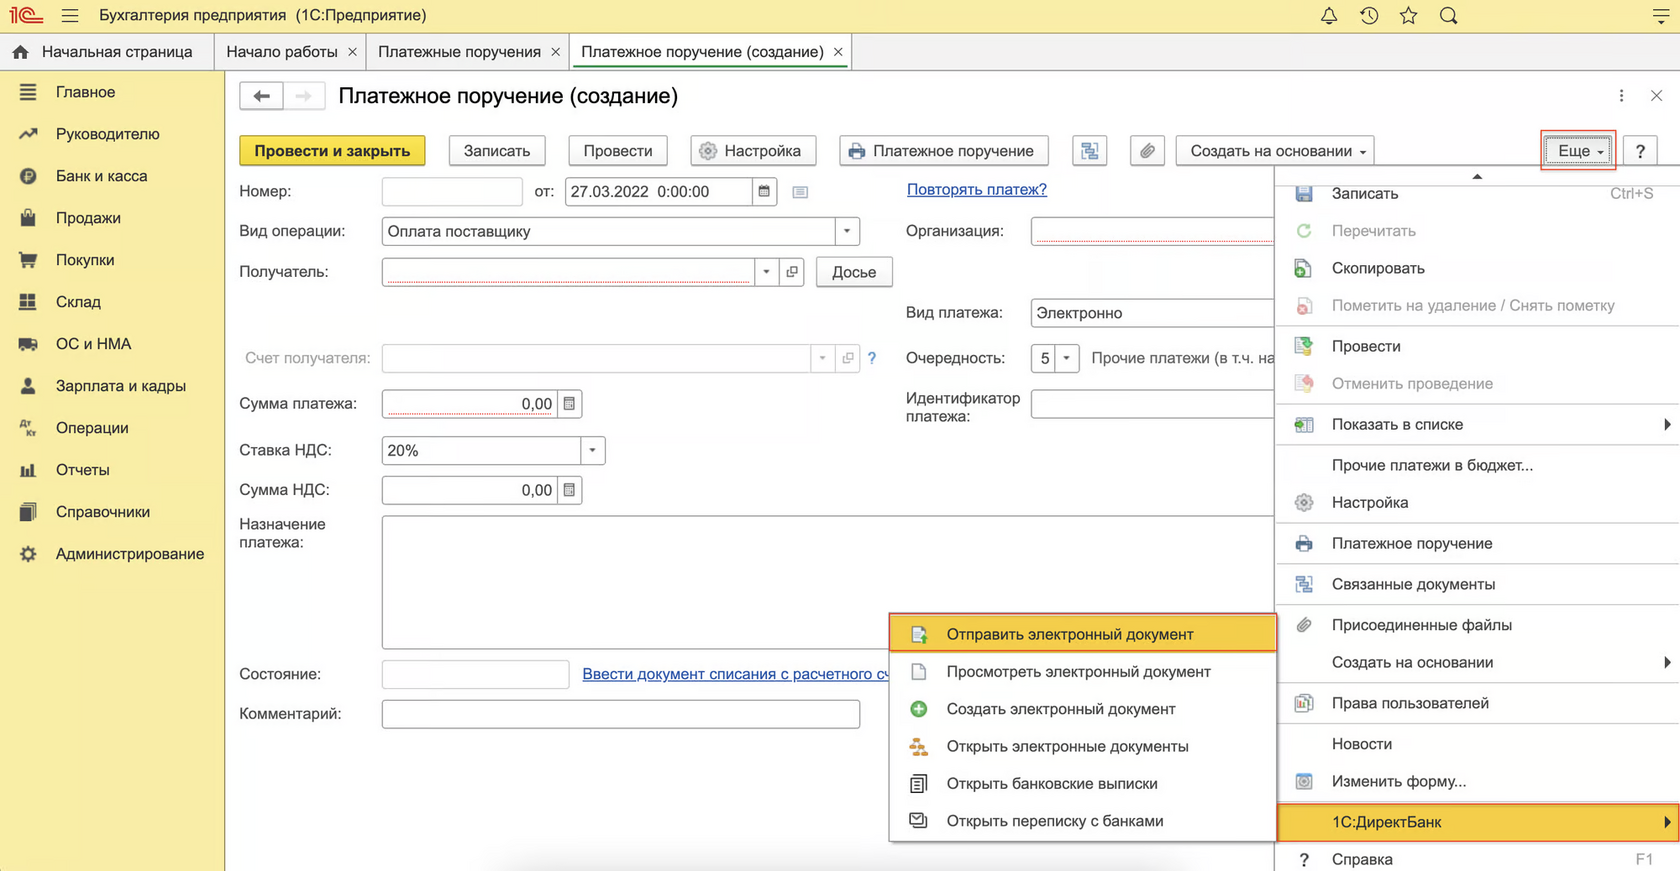Click Просмотреть электронный документ
1680x871 pixels.
click(1082, 672)
